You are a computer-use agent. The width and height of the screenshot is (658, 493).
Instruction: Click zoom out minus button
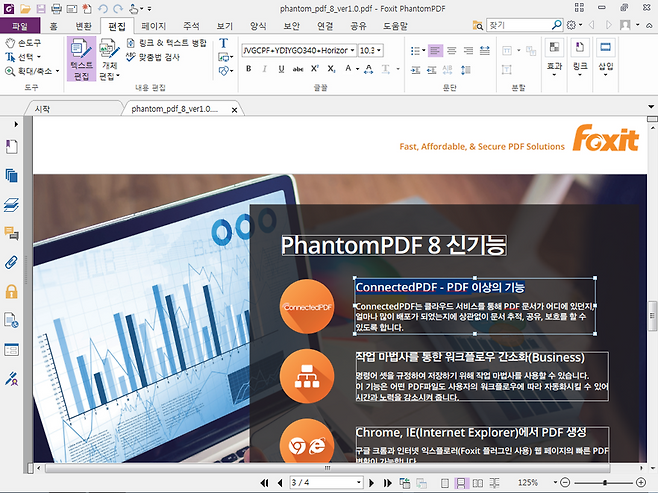(x=565, y=483)
